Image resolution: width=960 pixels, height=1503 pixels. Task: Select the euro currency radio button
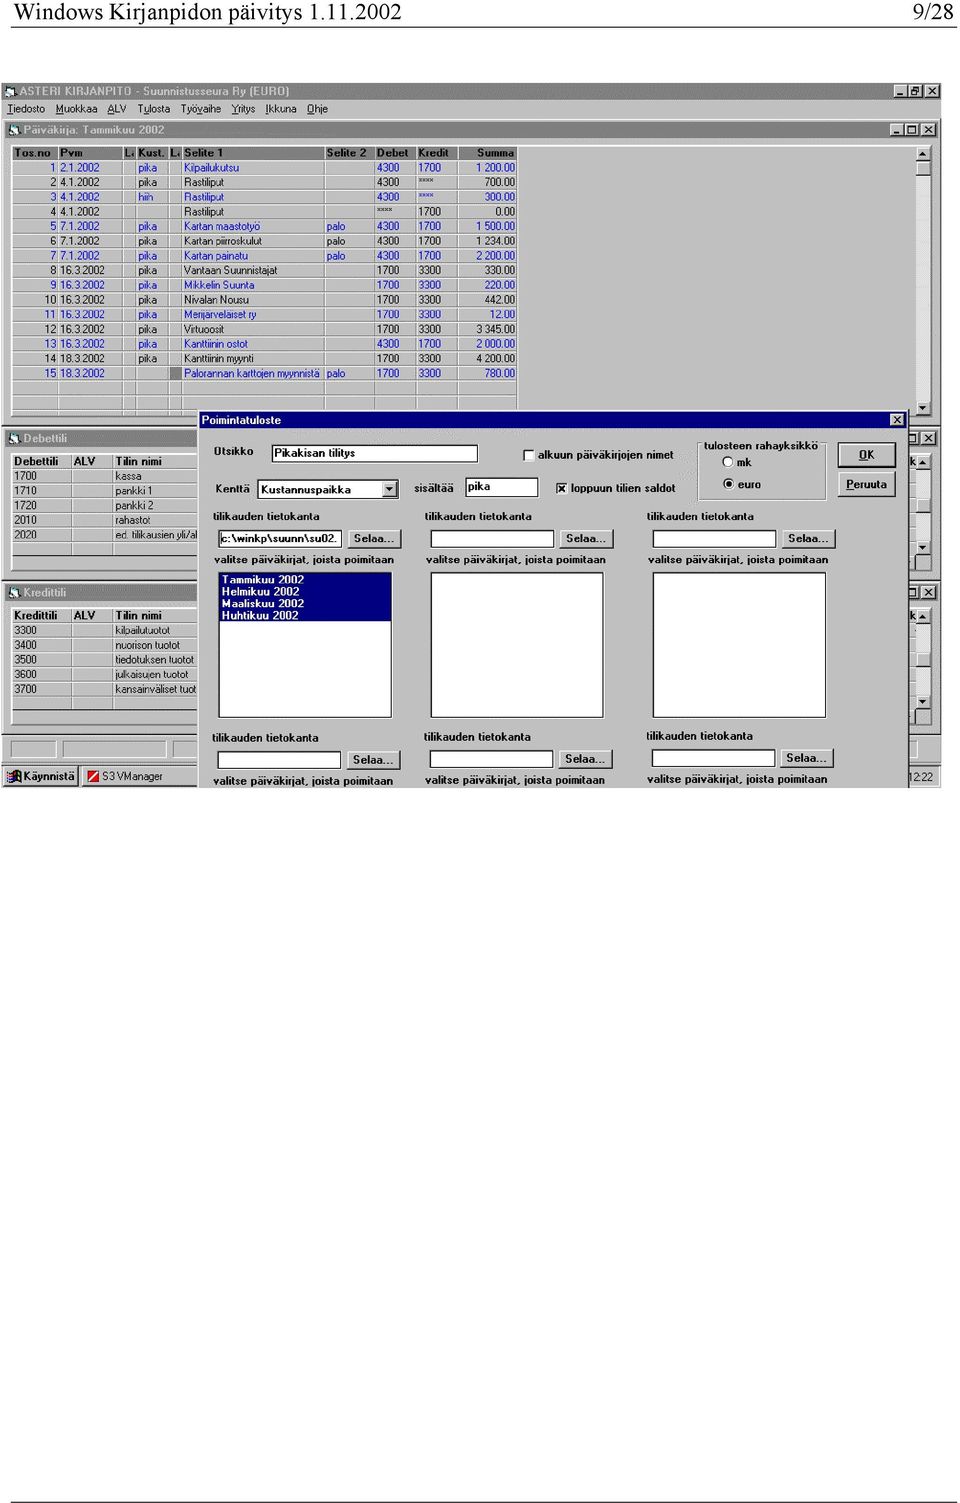tap(728, 484)
